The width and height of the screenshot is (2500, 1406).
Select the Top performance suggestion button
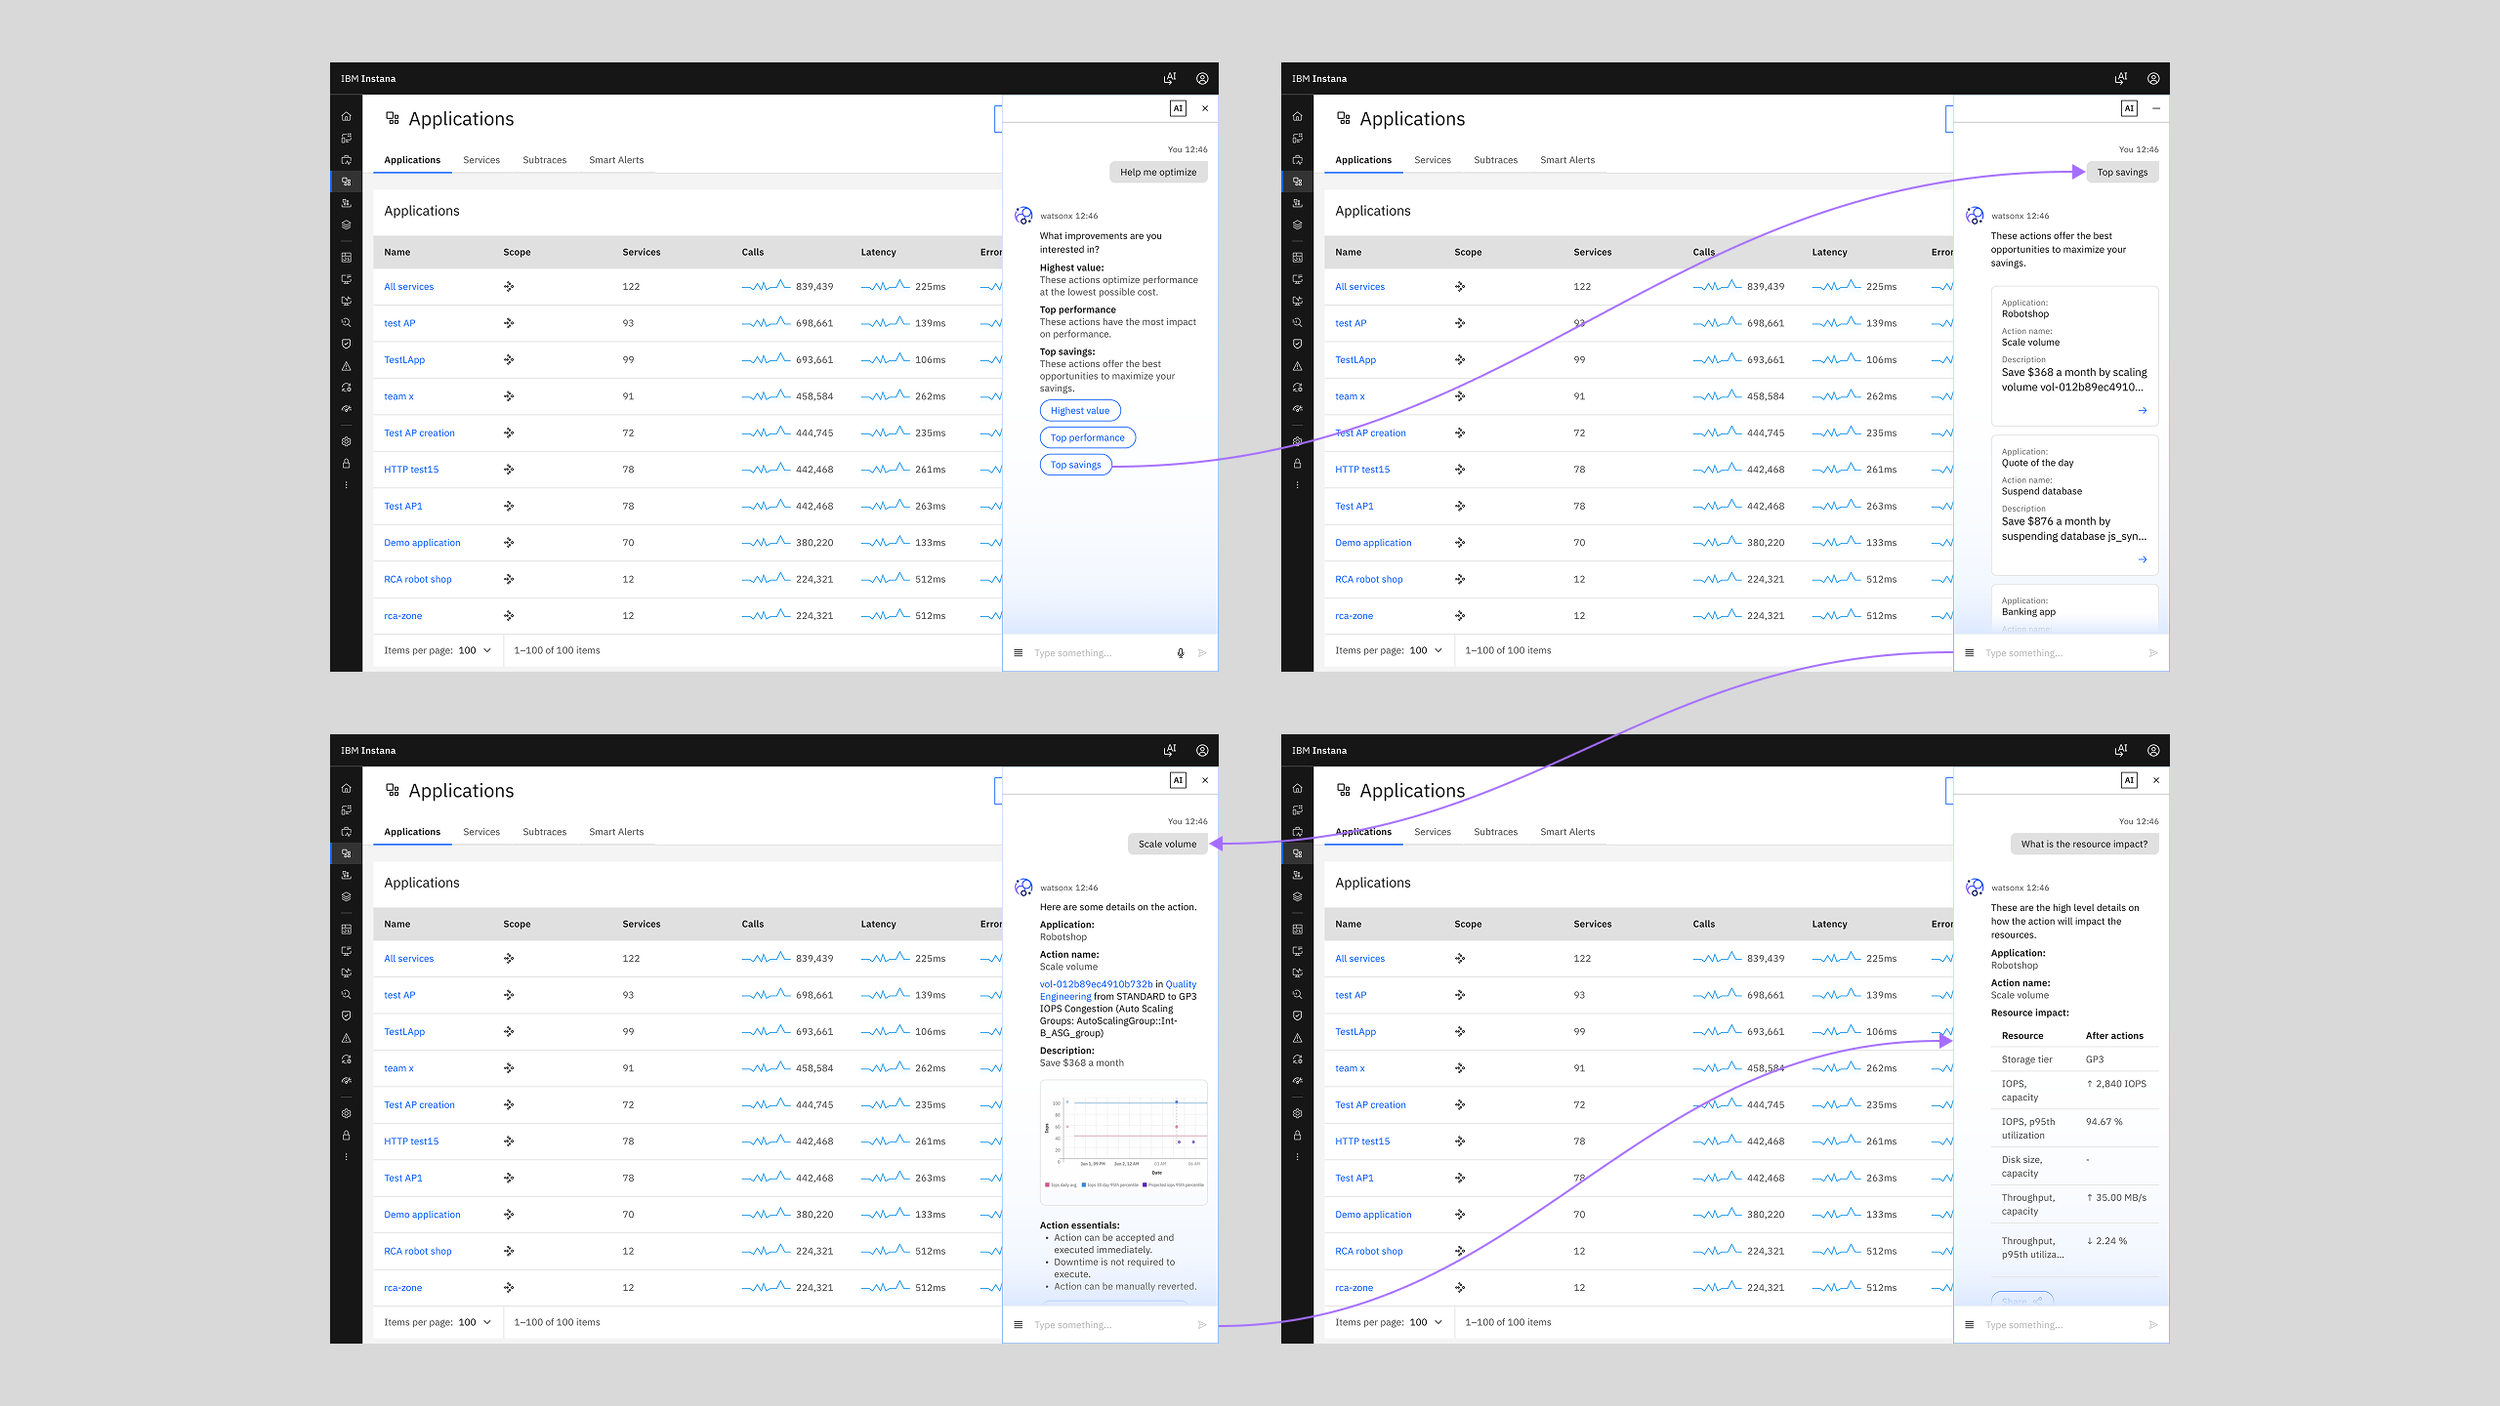pyautogui.click(x=1087, y=438)
